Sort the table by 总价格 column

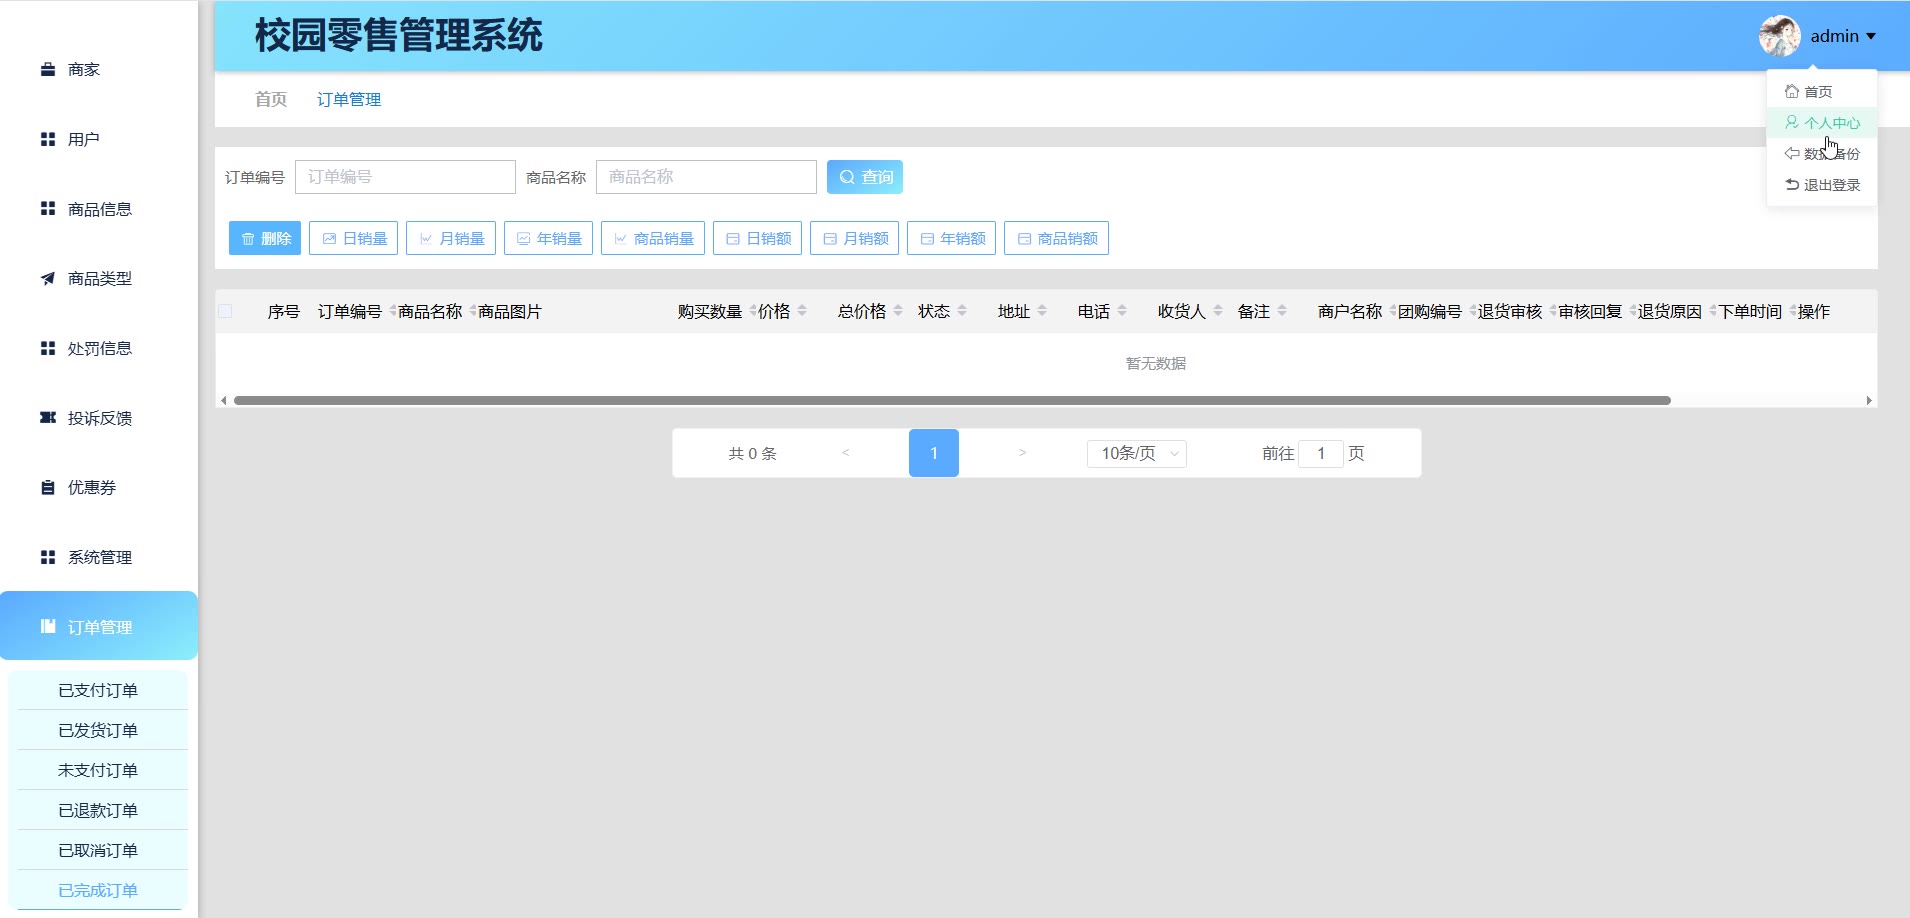[x=897, y=311]
